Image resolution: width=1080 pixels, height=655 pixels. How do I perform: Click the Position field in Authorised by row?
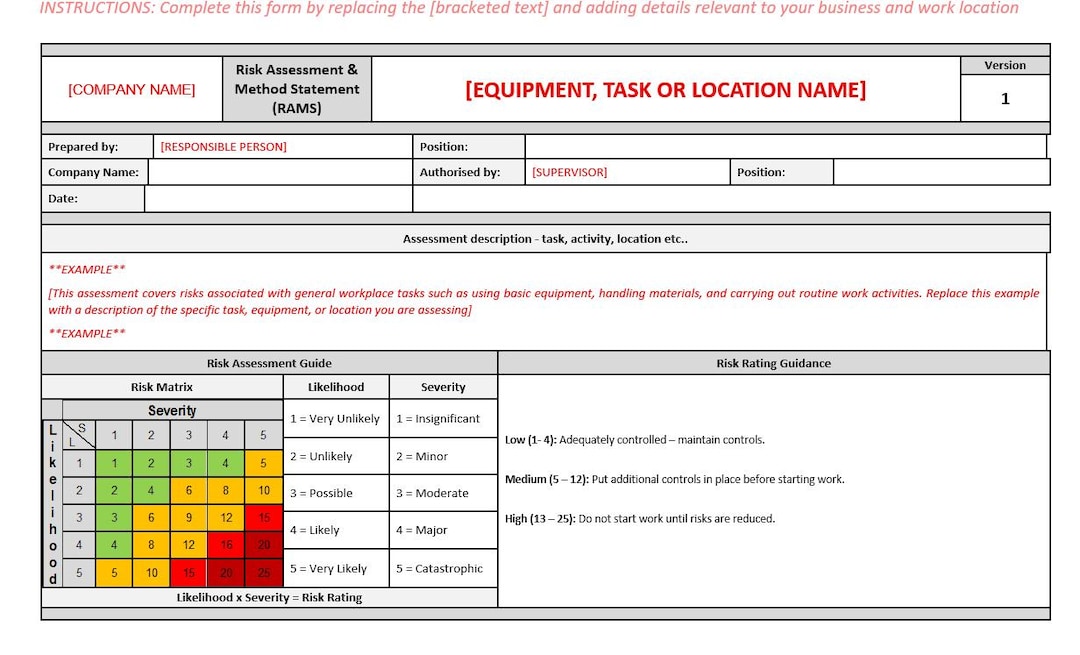coord(941,172)
